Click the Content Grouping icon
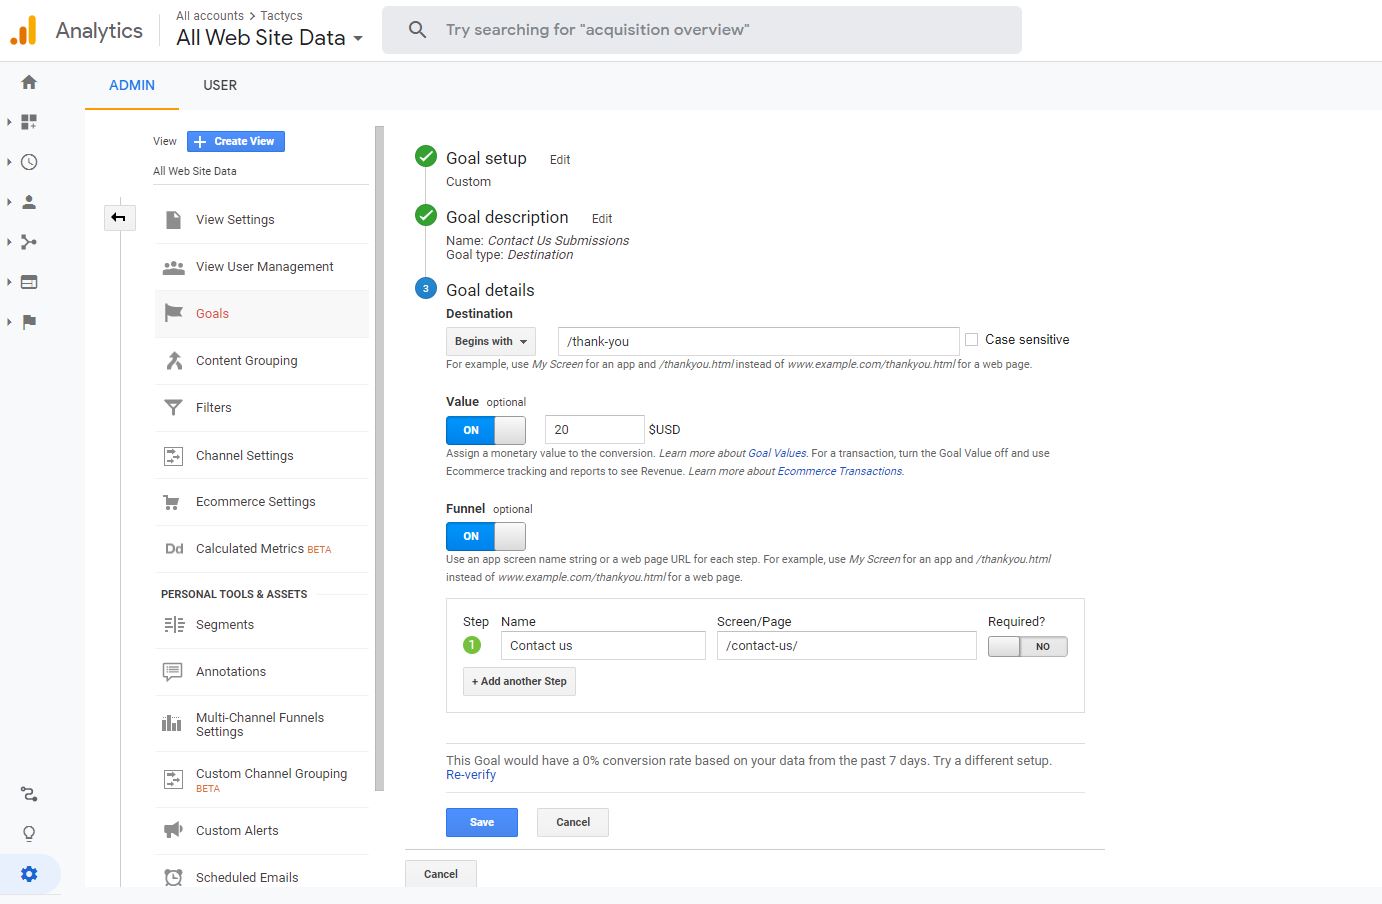Viewport: 1382px width, 904px height. (x=173, y=361)
